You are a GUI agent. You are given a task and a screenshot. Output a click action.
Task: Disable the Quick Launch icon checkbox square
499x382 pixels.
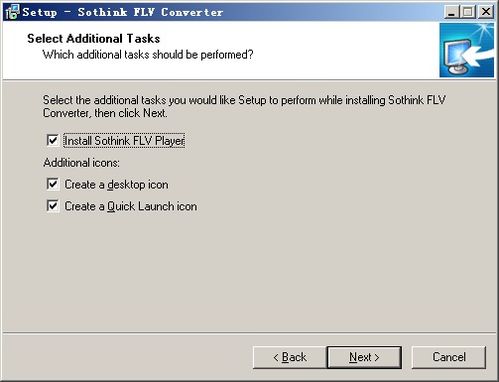click(x=53, y=206)
